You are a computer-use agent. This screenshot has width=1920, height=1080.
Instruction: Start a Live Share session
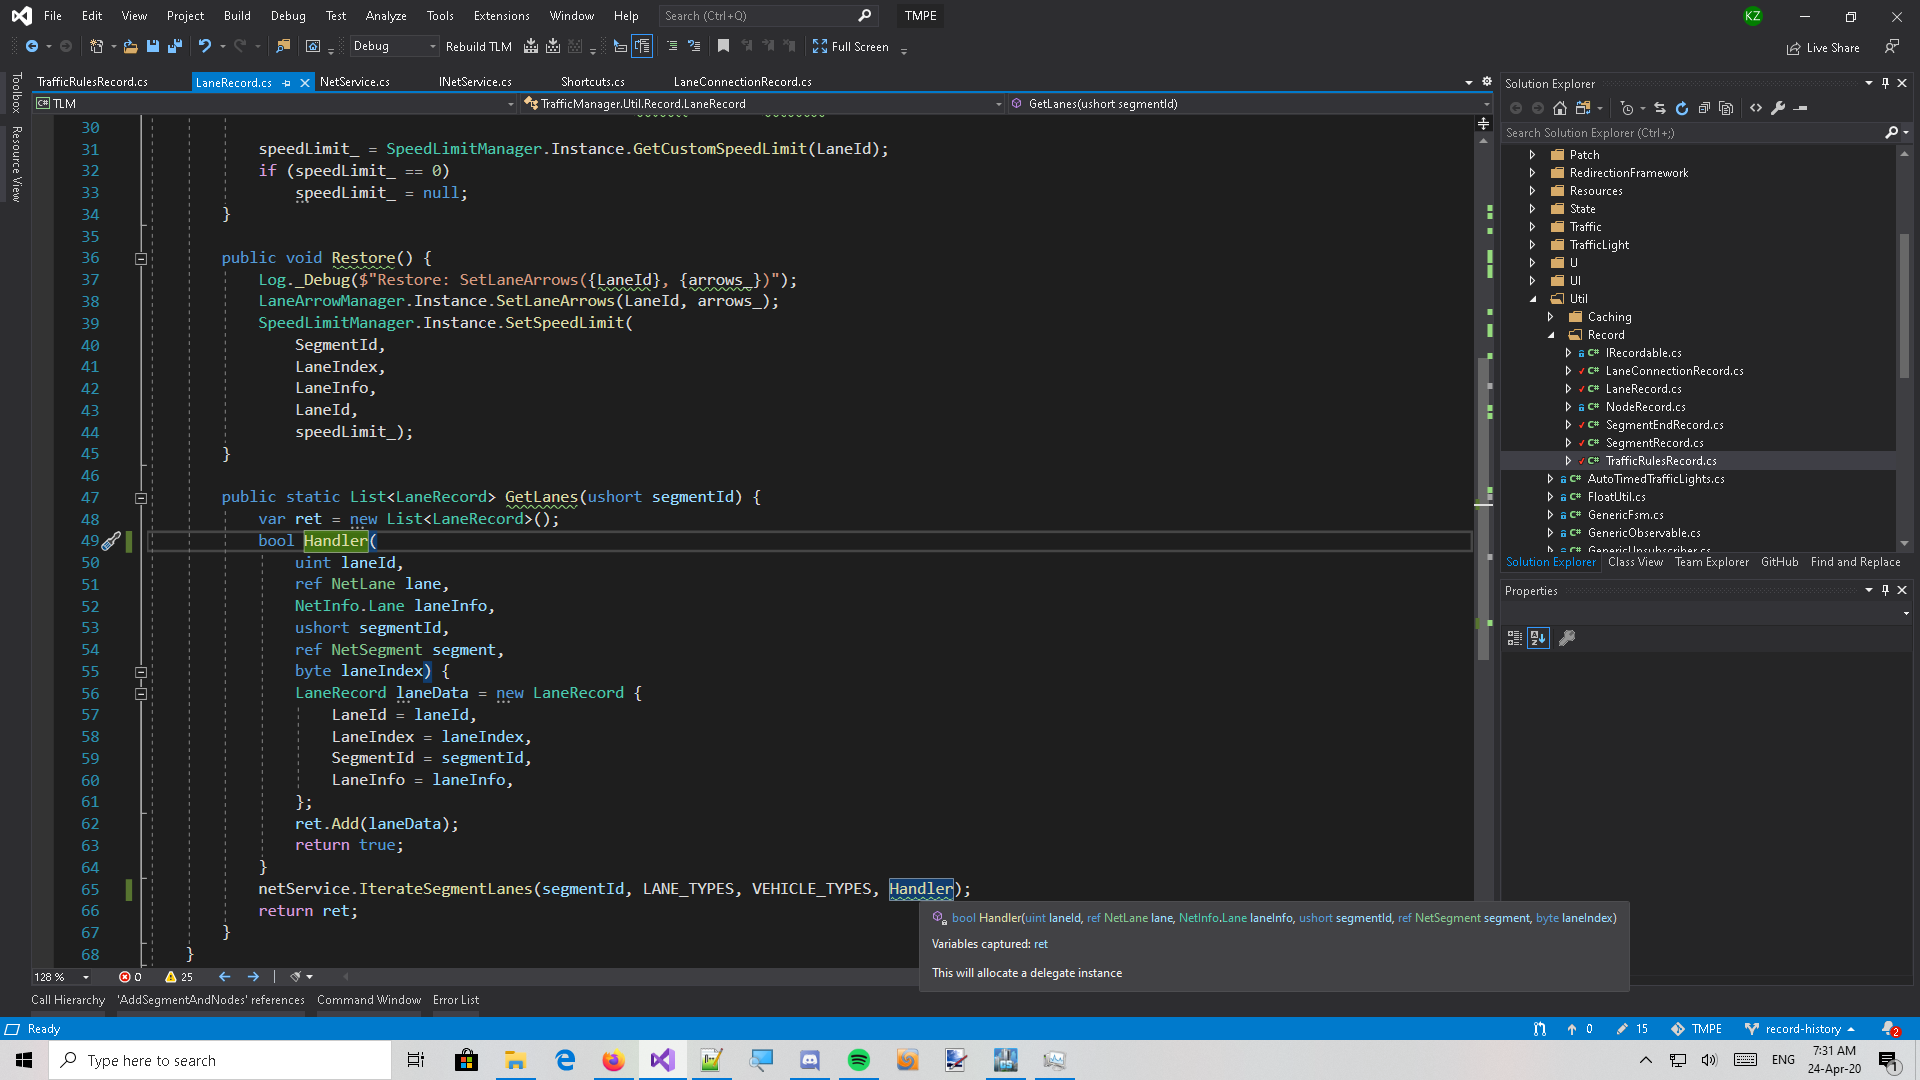[1824, 47]
